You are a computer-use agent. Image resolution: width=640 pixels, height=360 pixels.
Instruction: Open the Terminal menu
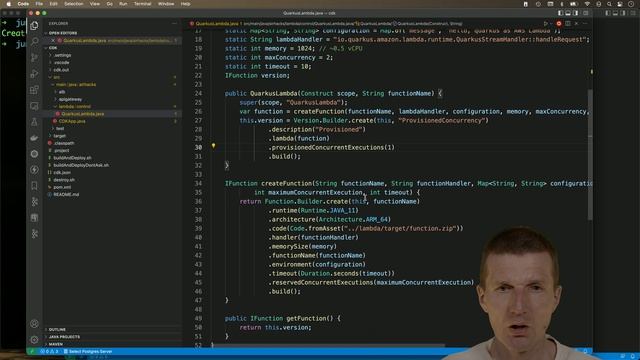pyautogui.click(x=142, y=4)
